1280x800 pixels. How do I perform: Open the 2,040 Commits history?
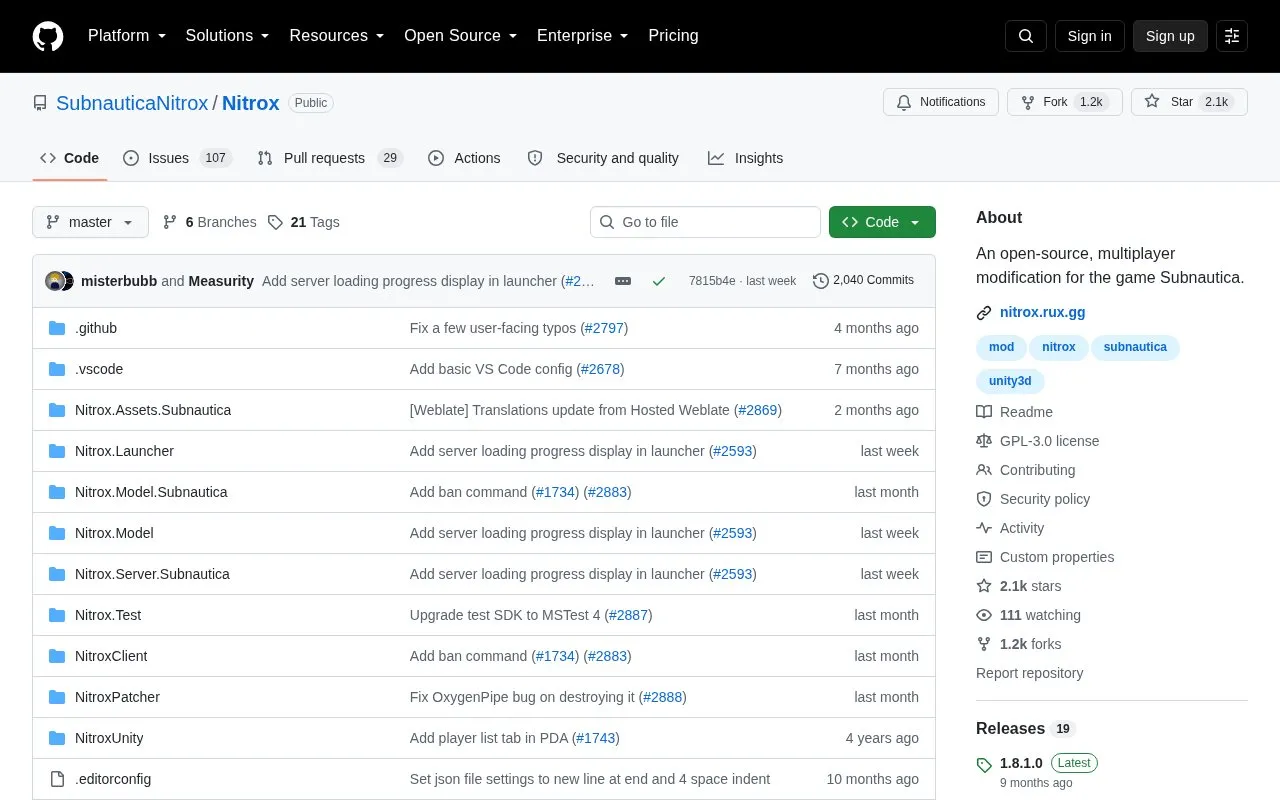click(864, 281)
